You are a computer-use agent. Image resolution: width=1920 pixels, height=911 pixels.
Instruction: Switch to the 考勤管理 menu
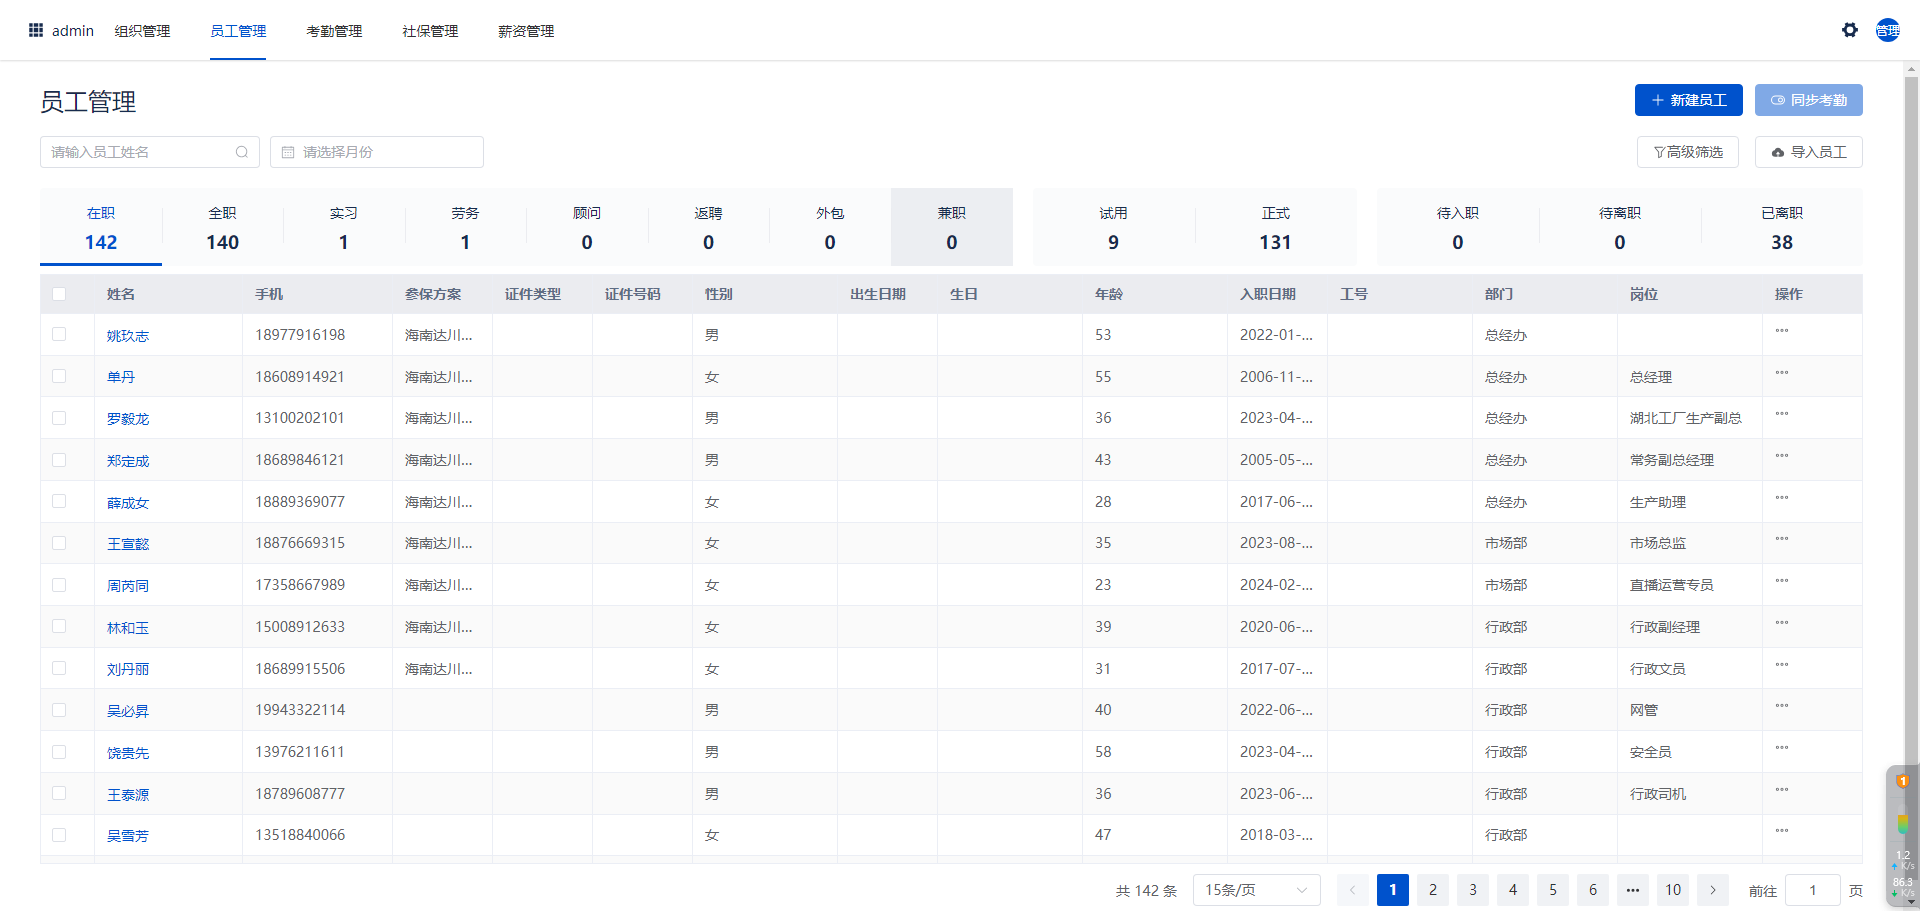pyautogui.click(x=334, y=31)
